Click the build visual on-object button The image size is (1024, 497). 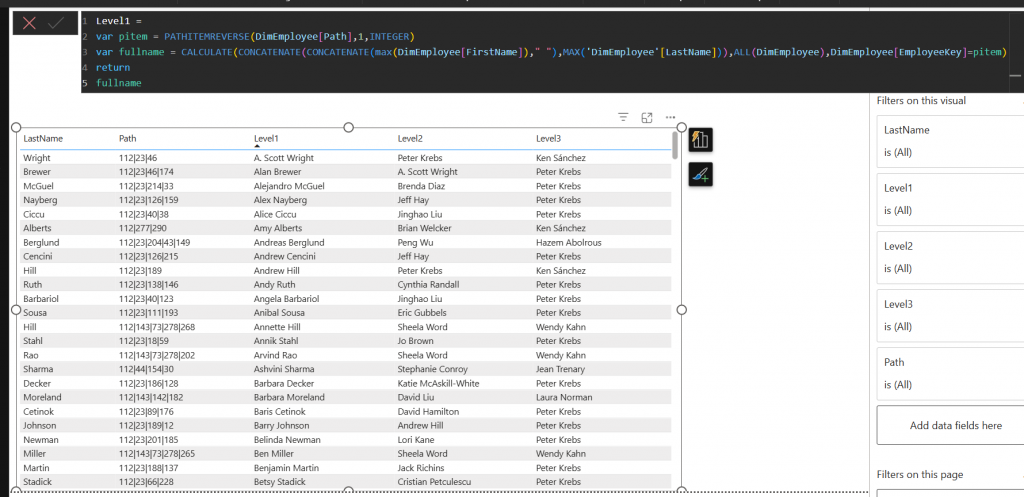[700, 140]
